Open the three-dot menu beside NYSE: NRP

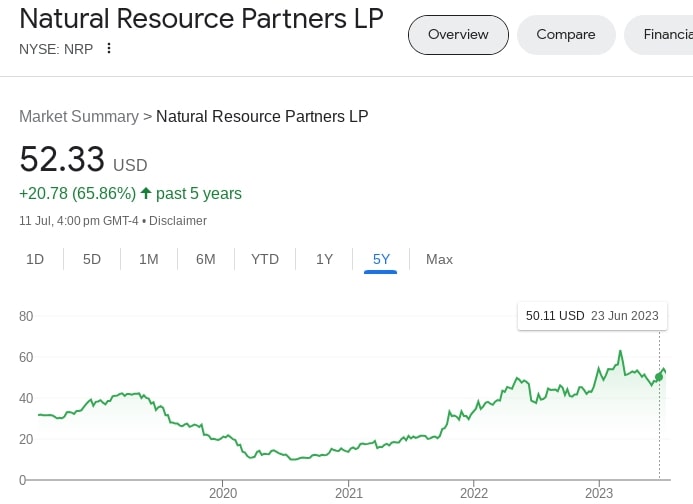point(109,48)
